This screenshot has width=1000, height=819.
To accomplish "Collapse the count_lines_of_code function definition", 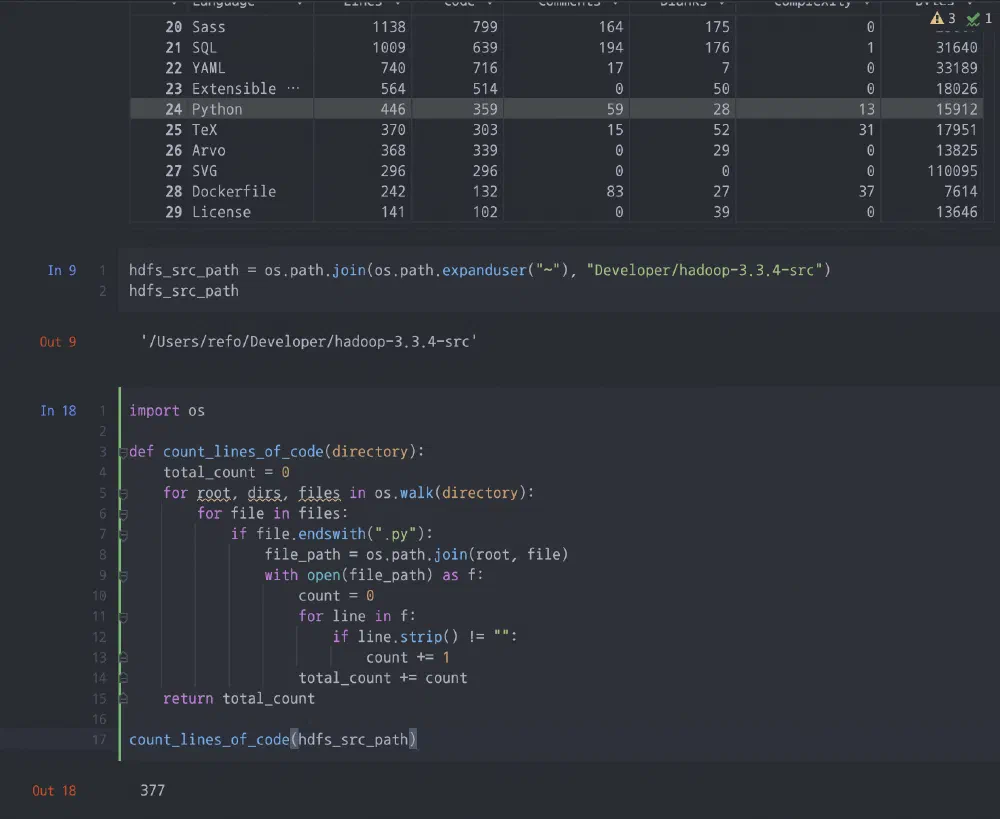I will [123, 452].
